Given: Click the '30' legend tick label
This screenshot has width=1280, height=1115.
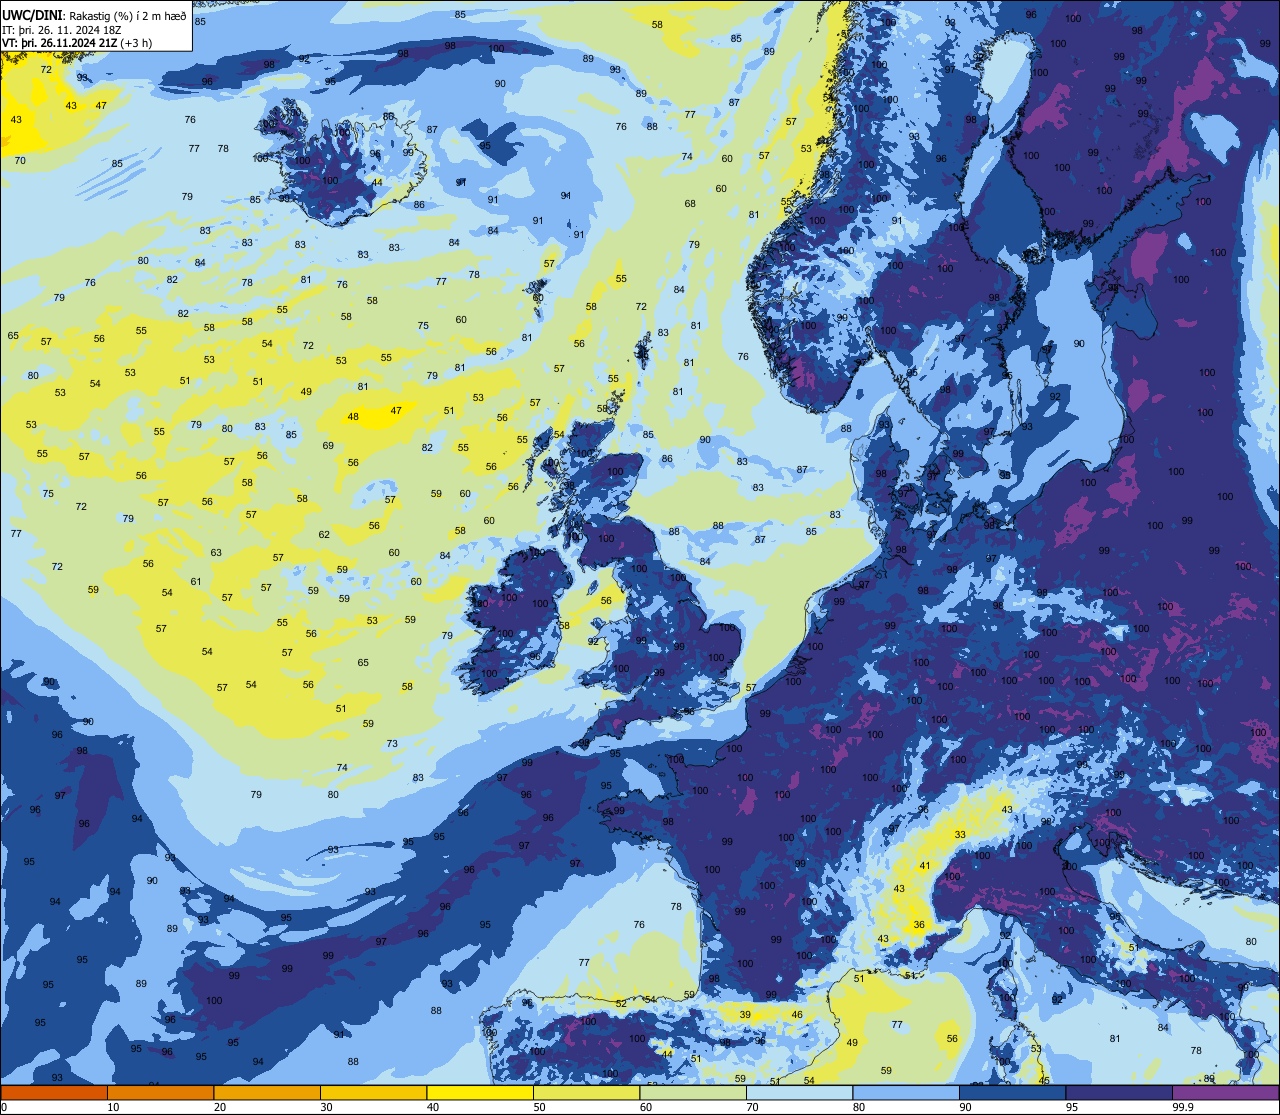Looking at the screenshot, I should point(326,1107).
